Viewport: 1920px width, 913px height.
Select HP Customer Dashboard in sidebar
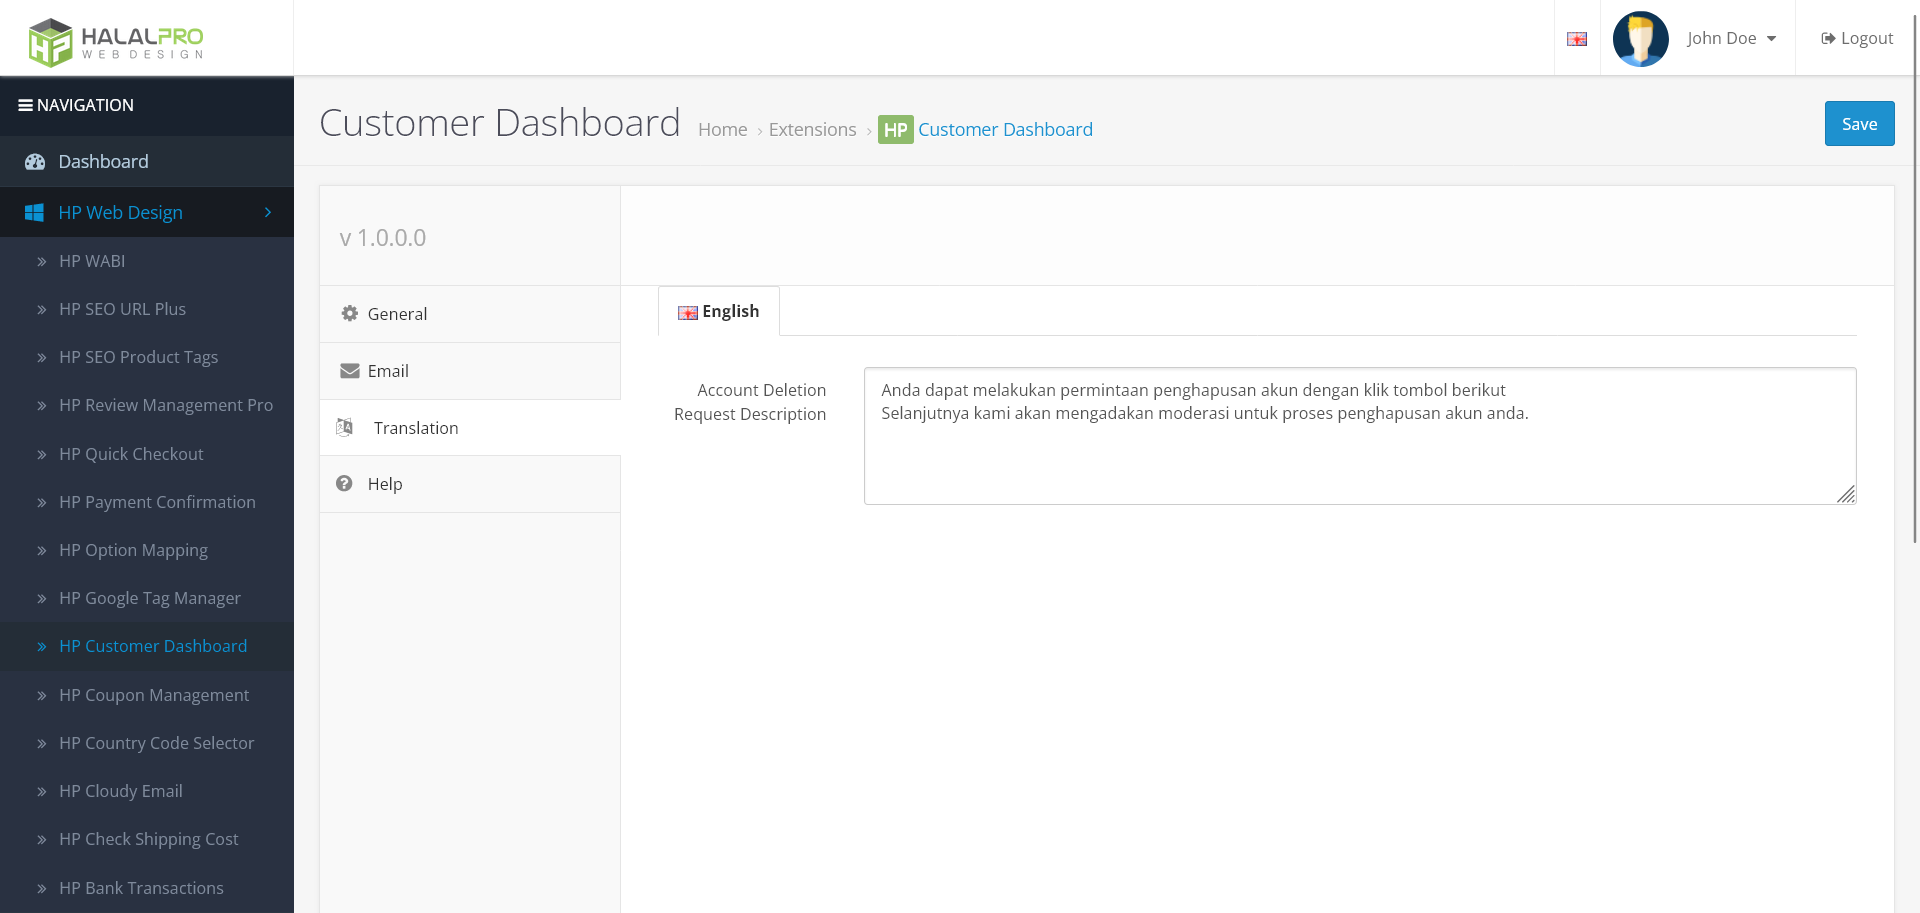(x=153, y=646)
